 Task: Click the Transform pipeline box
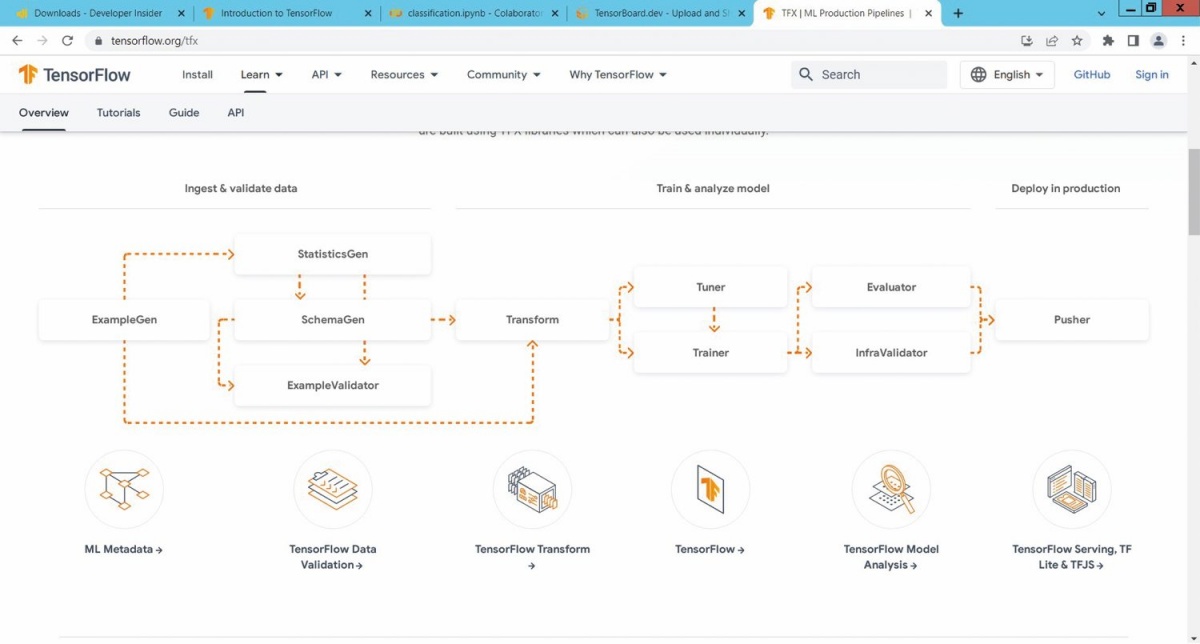pyautogui.click(x=532, y=320)
